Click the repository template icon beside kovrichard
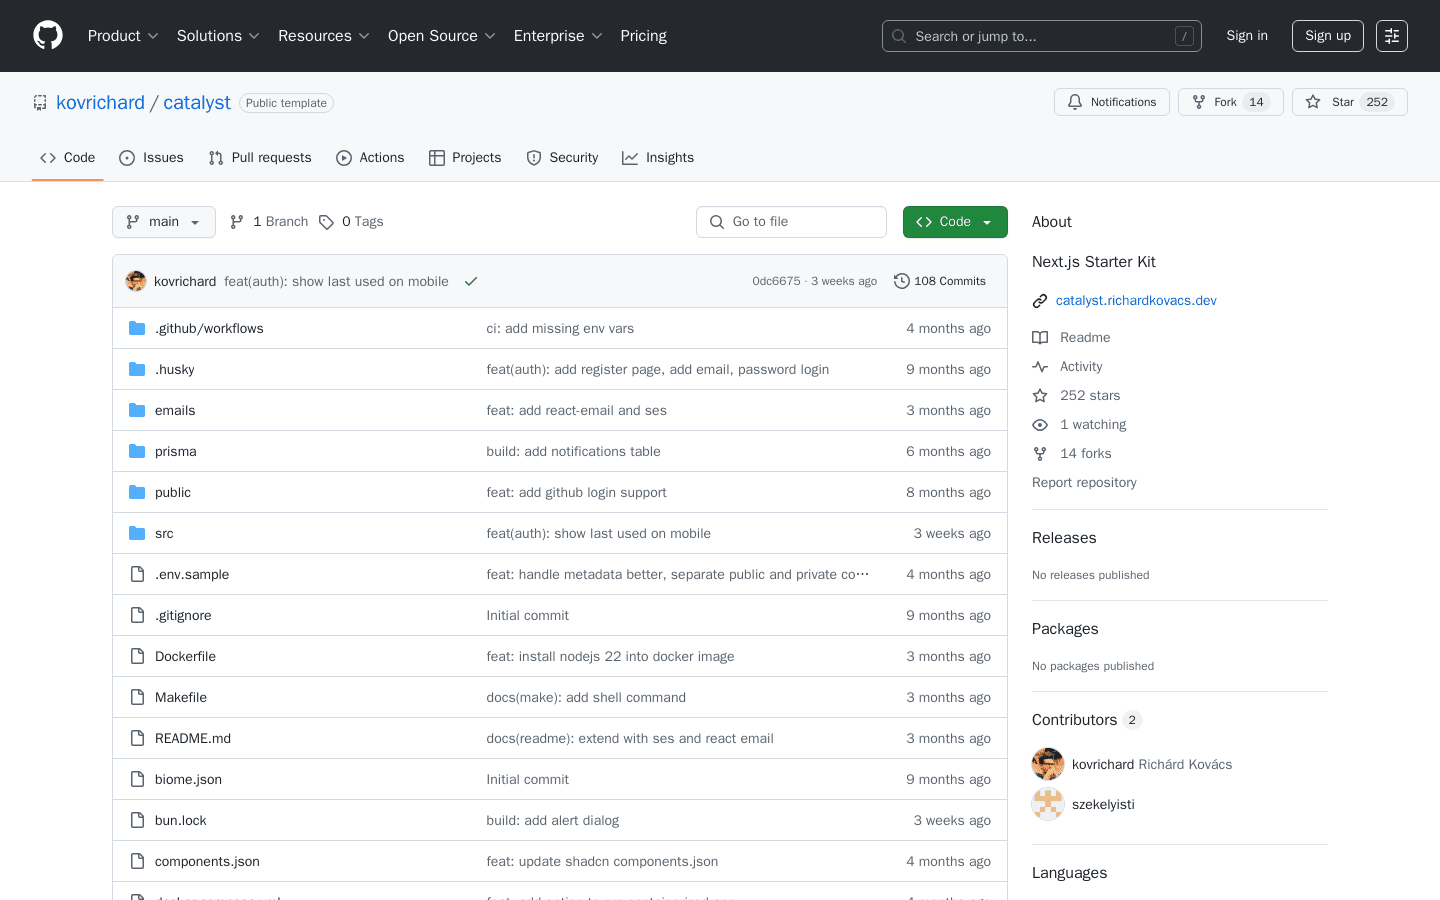Screen dimensions: 1440x900 tap(40, 103)
